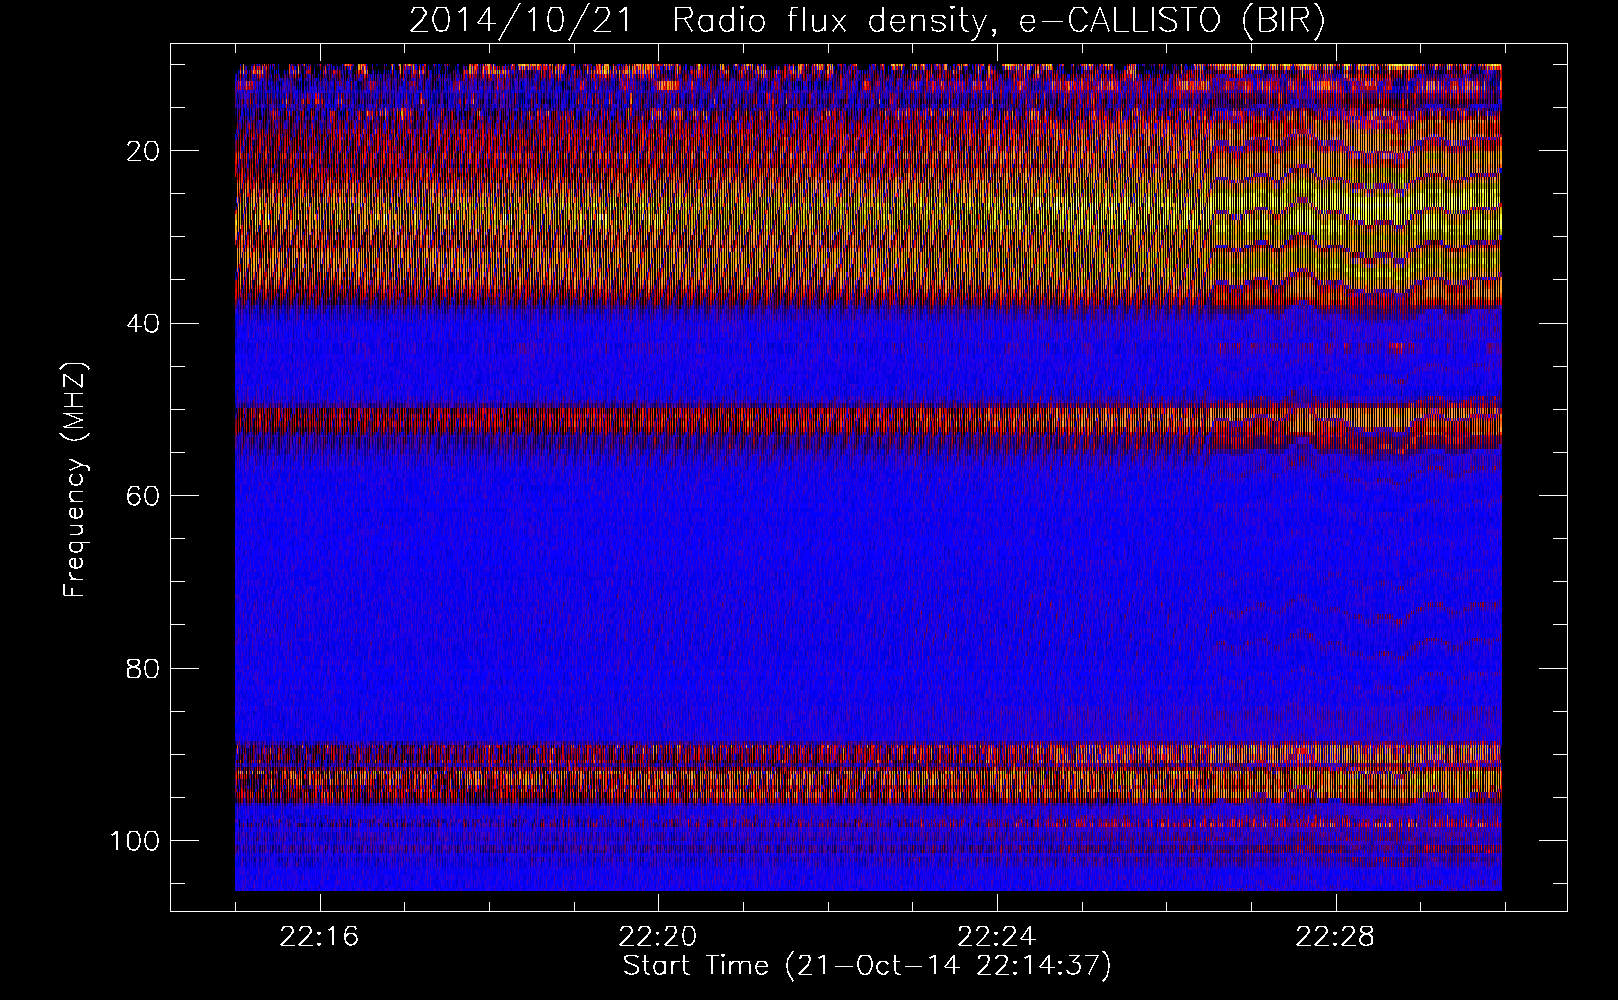Click the 'Start Time (21-Oct-14 22:14:37)' label
This screenshot has width=1618, height=1000.
867,966
